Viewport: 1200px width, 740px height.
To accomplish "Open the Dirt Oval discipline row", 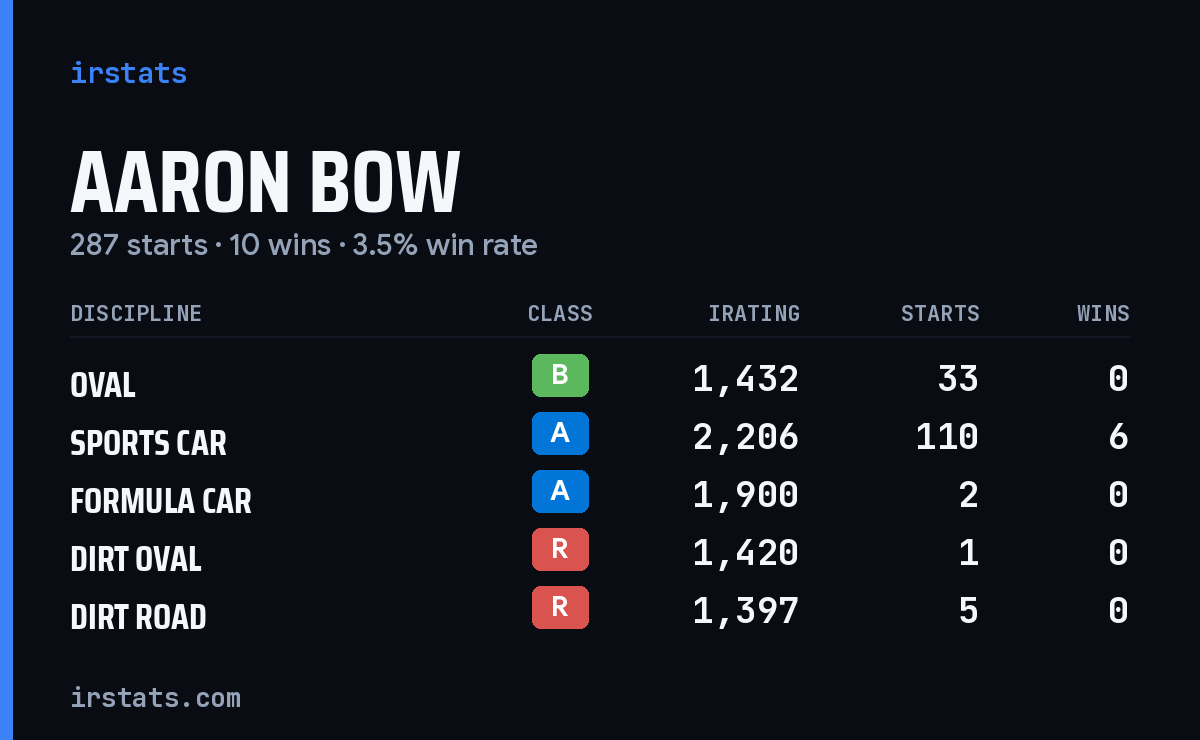I will click(600, 553).
